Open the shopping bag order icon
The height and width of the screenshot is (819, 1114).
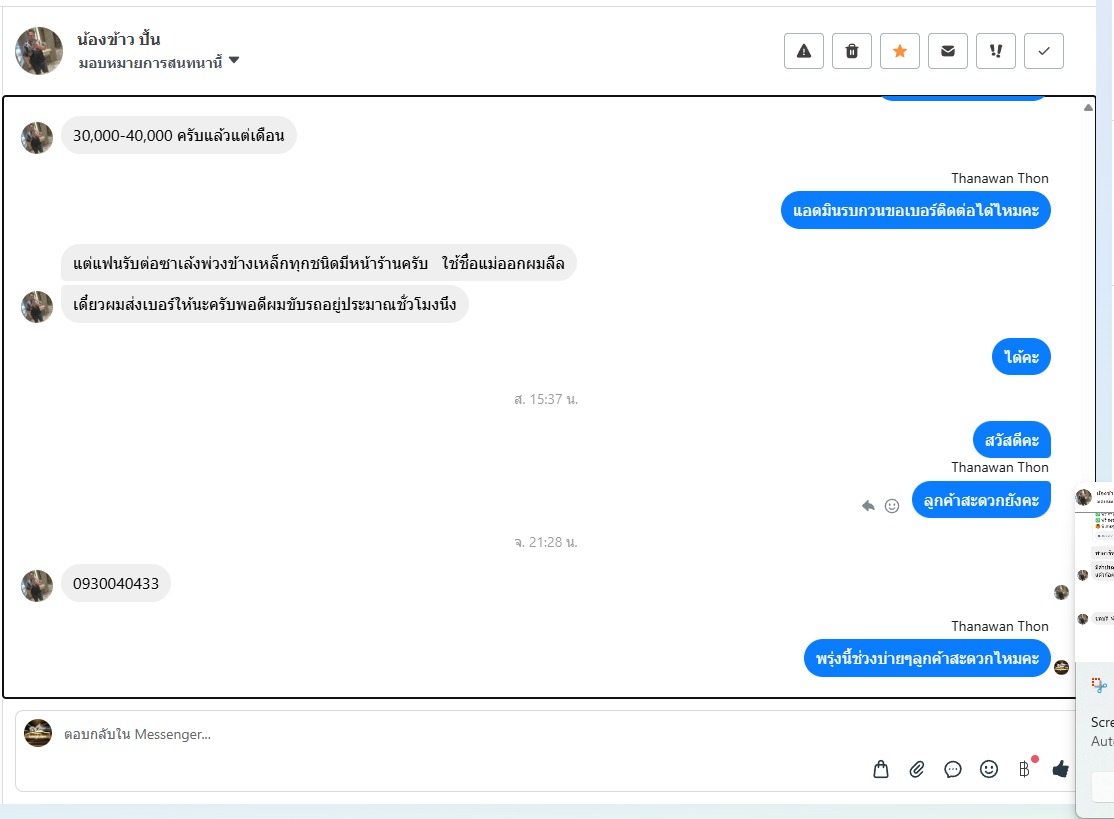881,769
